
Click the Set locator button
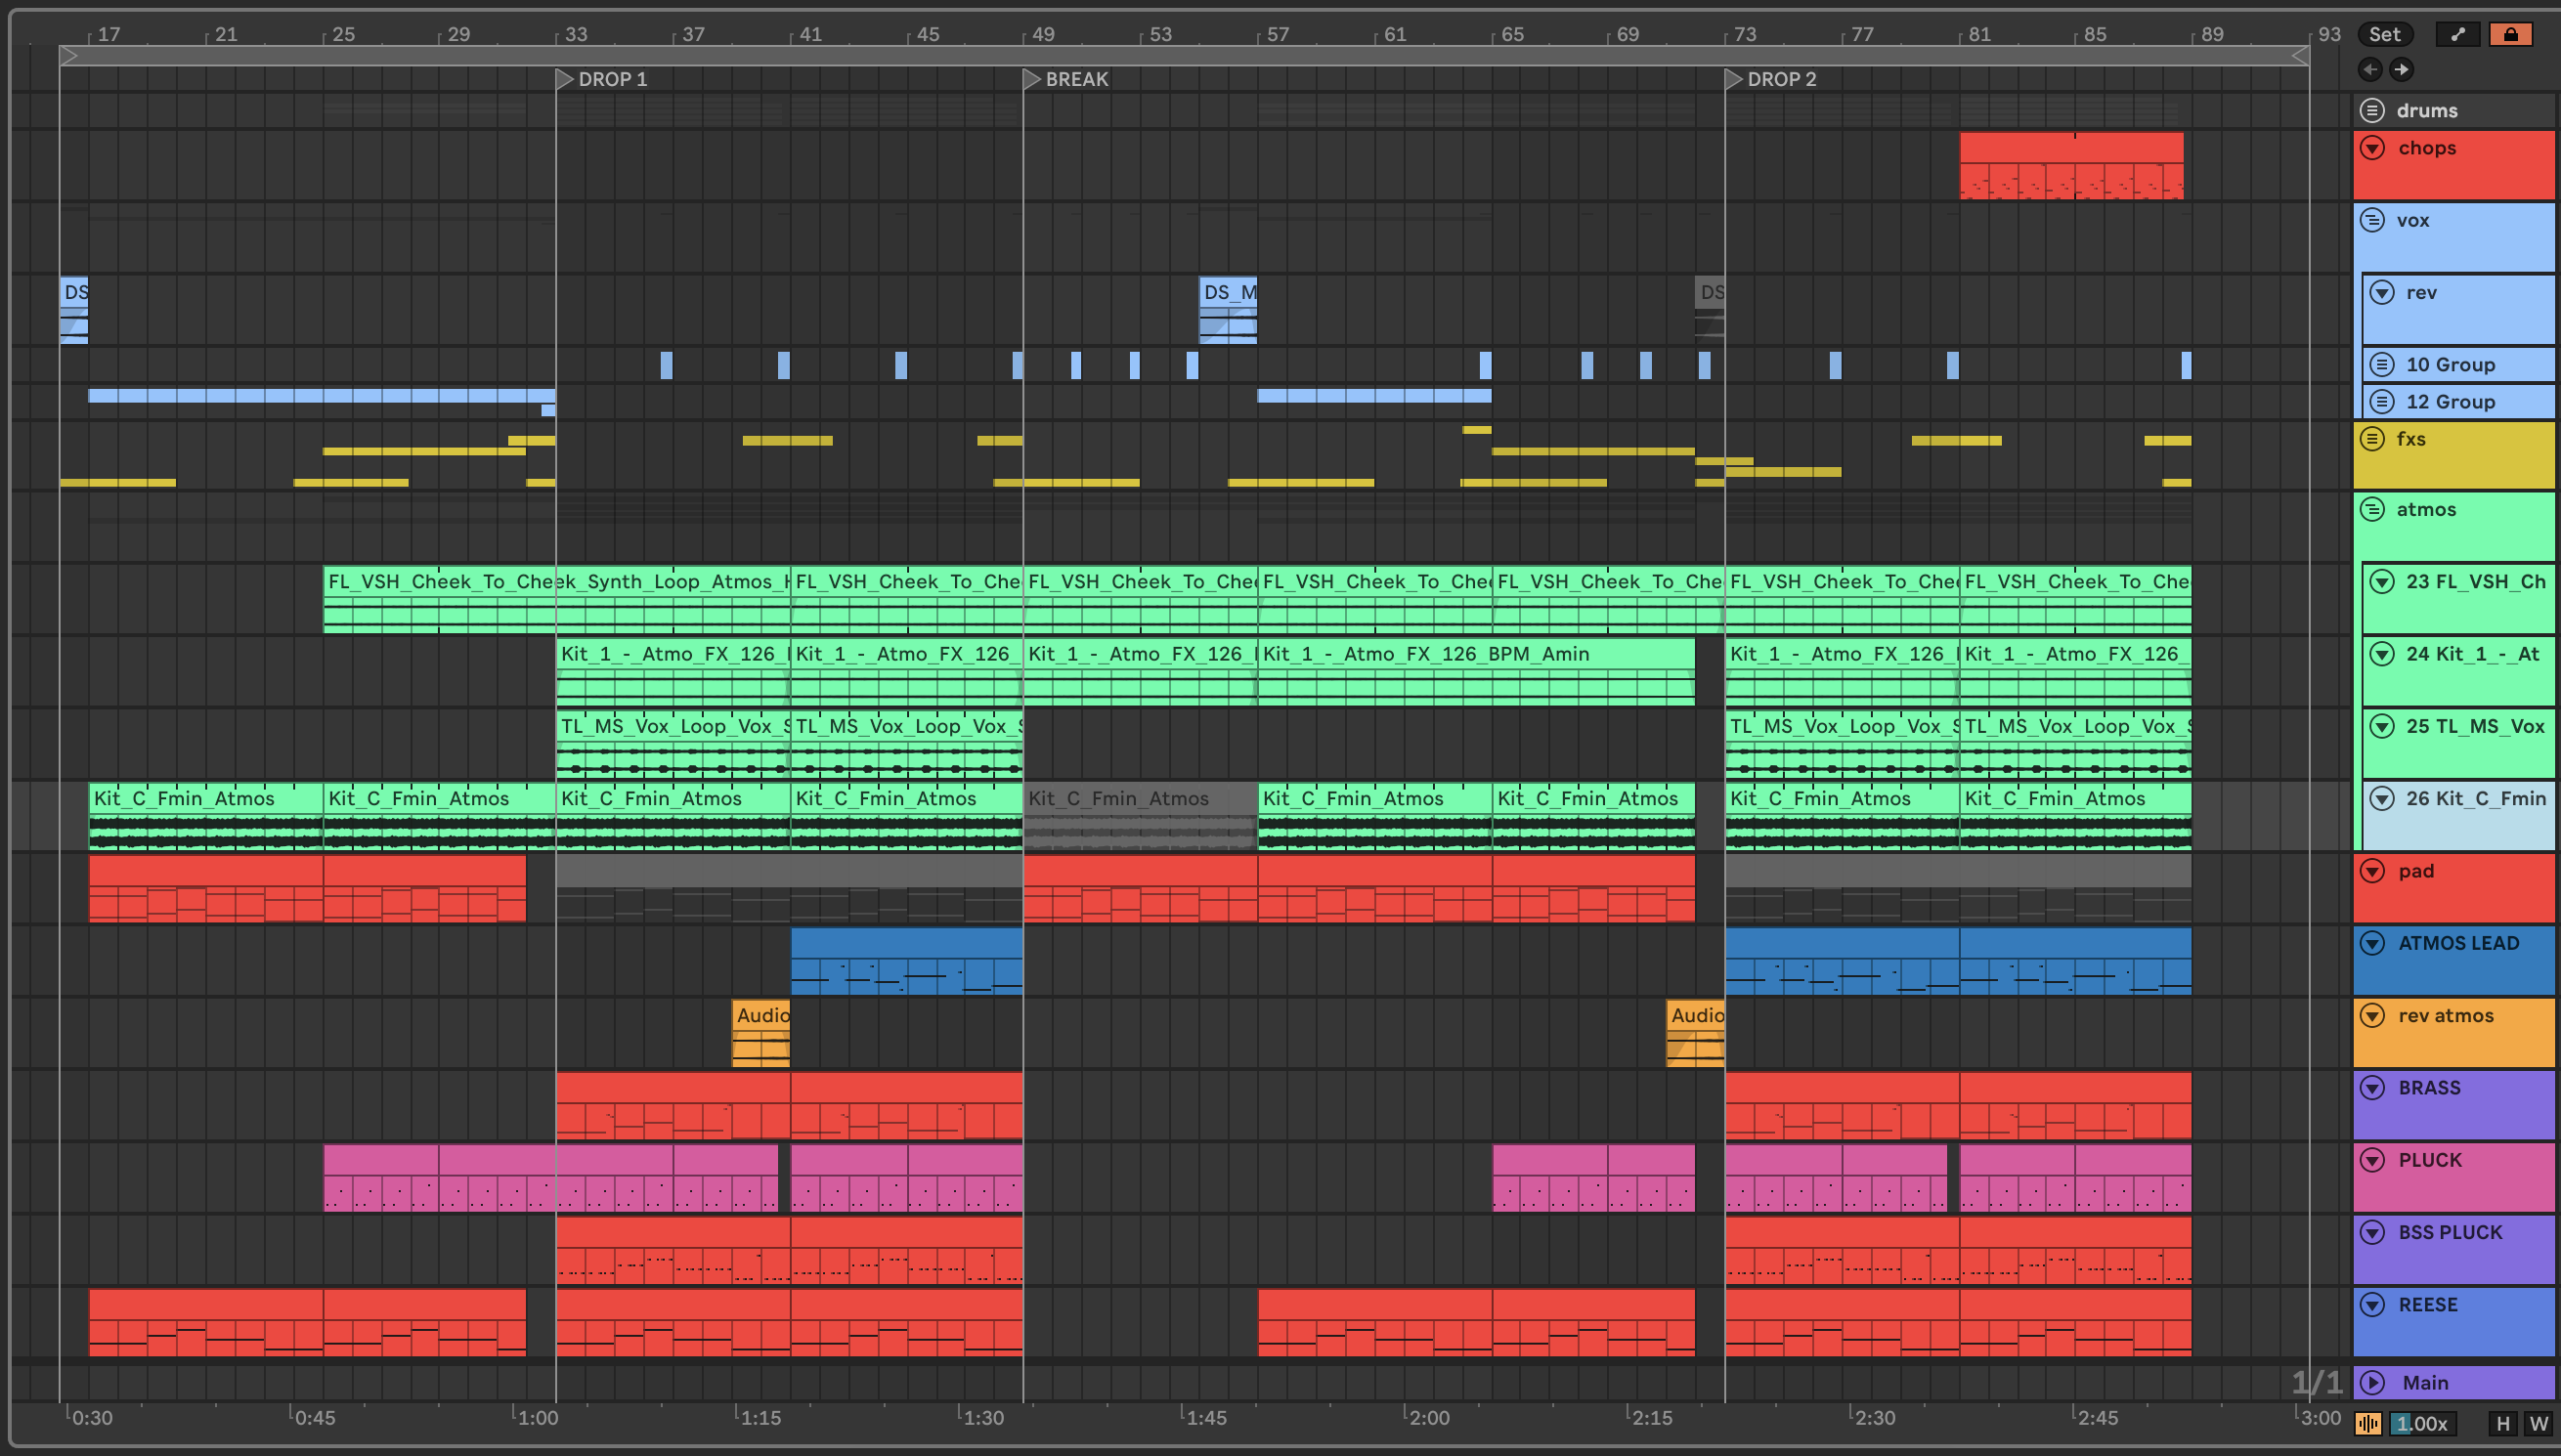[x=2384, y=34]
